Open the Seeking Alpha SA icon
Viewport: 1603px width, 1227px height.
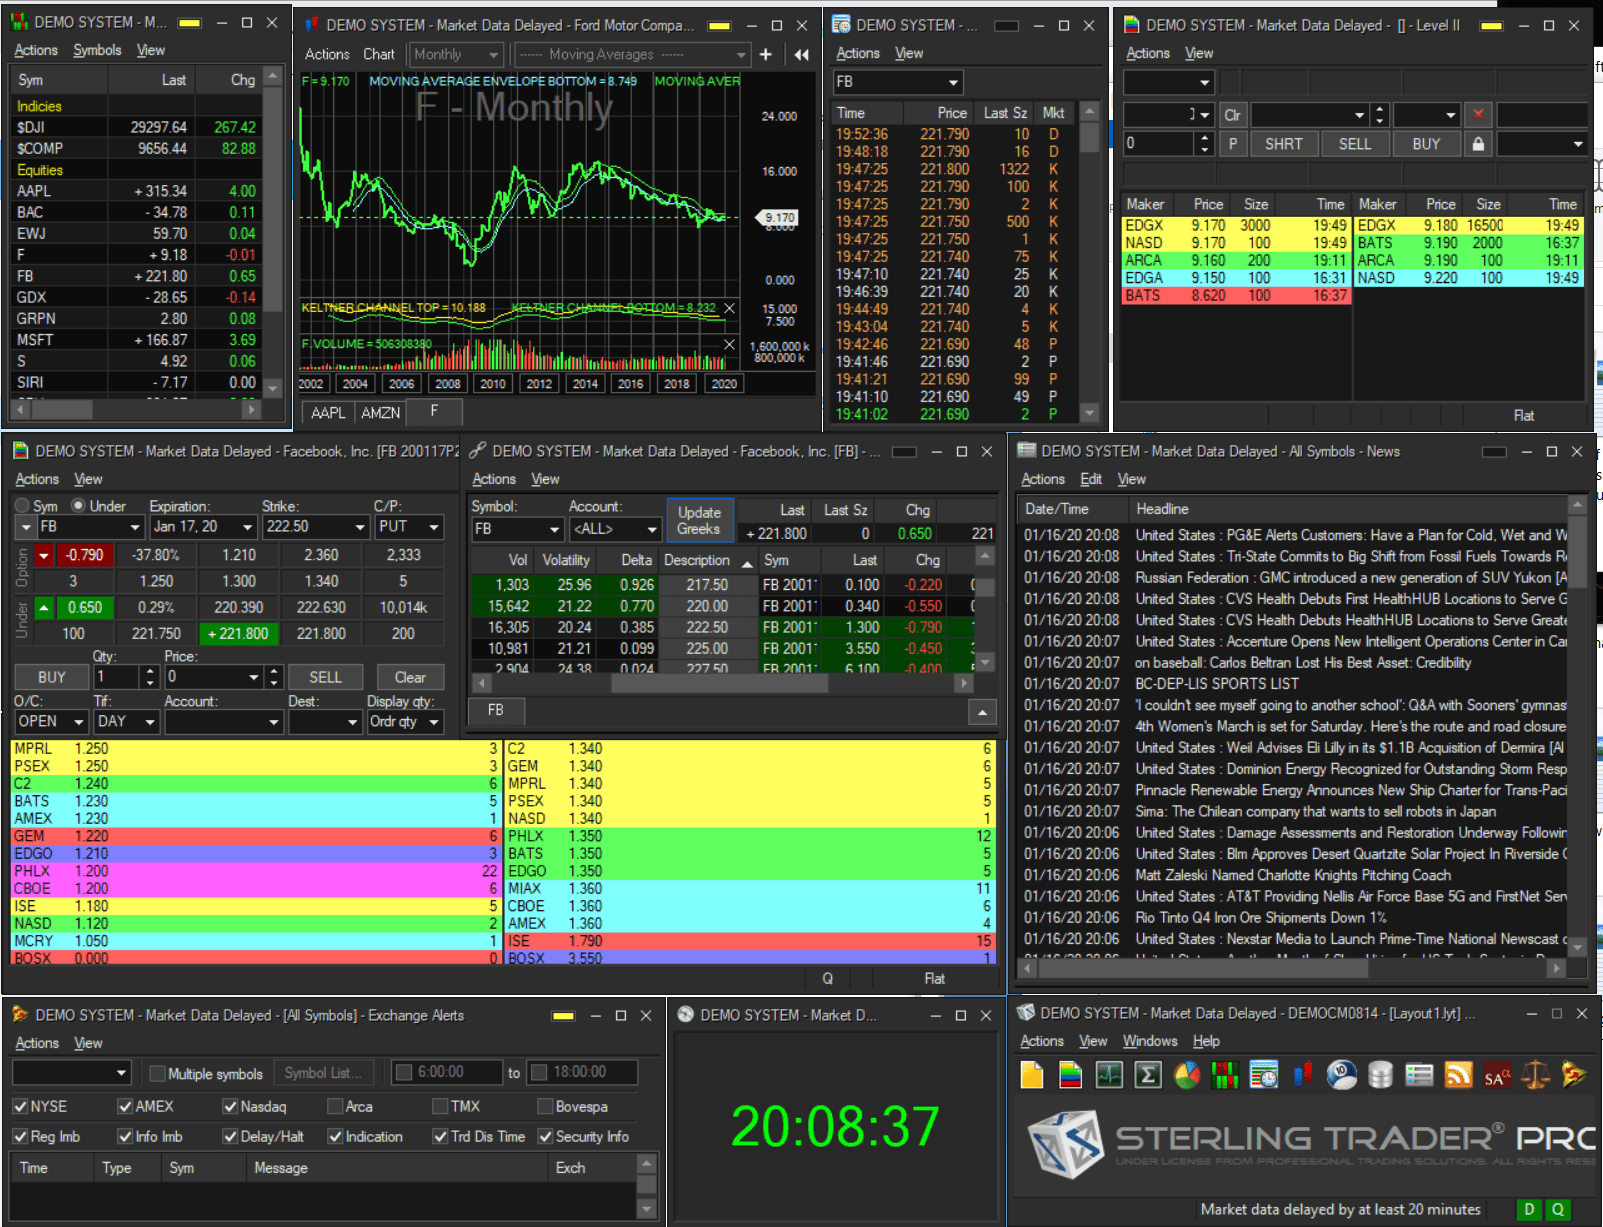[x=1497, y=1075]
